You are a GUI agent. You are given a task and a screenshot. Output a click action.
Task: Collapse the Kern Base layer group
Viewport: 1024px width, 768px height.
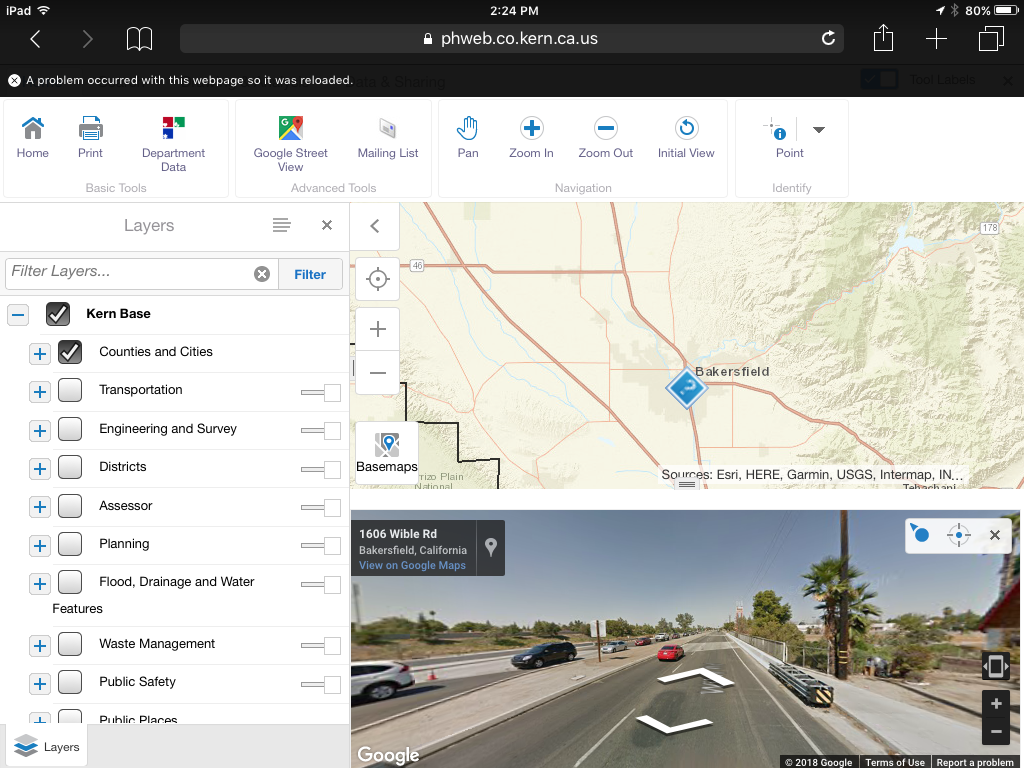[18, 315]
